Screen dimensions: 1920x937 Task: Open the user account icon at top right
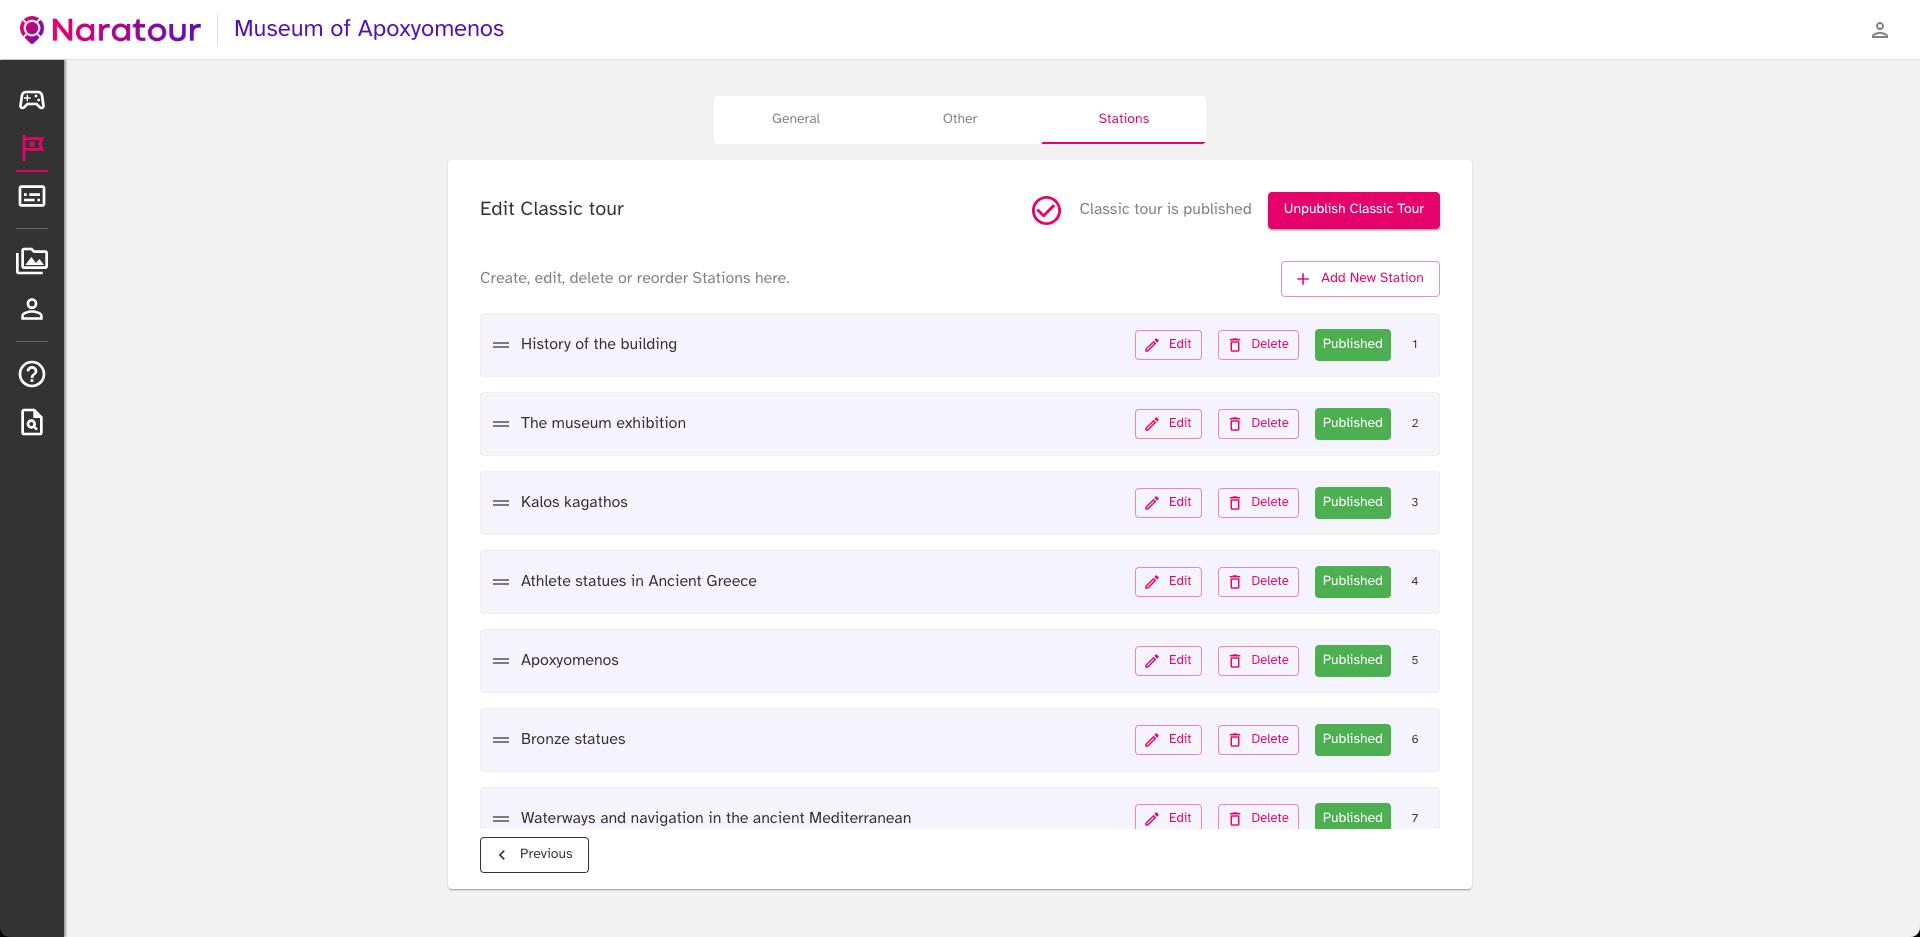pos(1879,30)
